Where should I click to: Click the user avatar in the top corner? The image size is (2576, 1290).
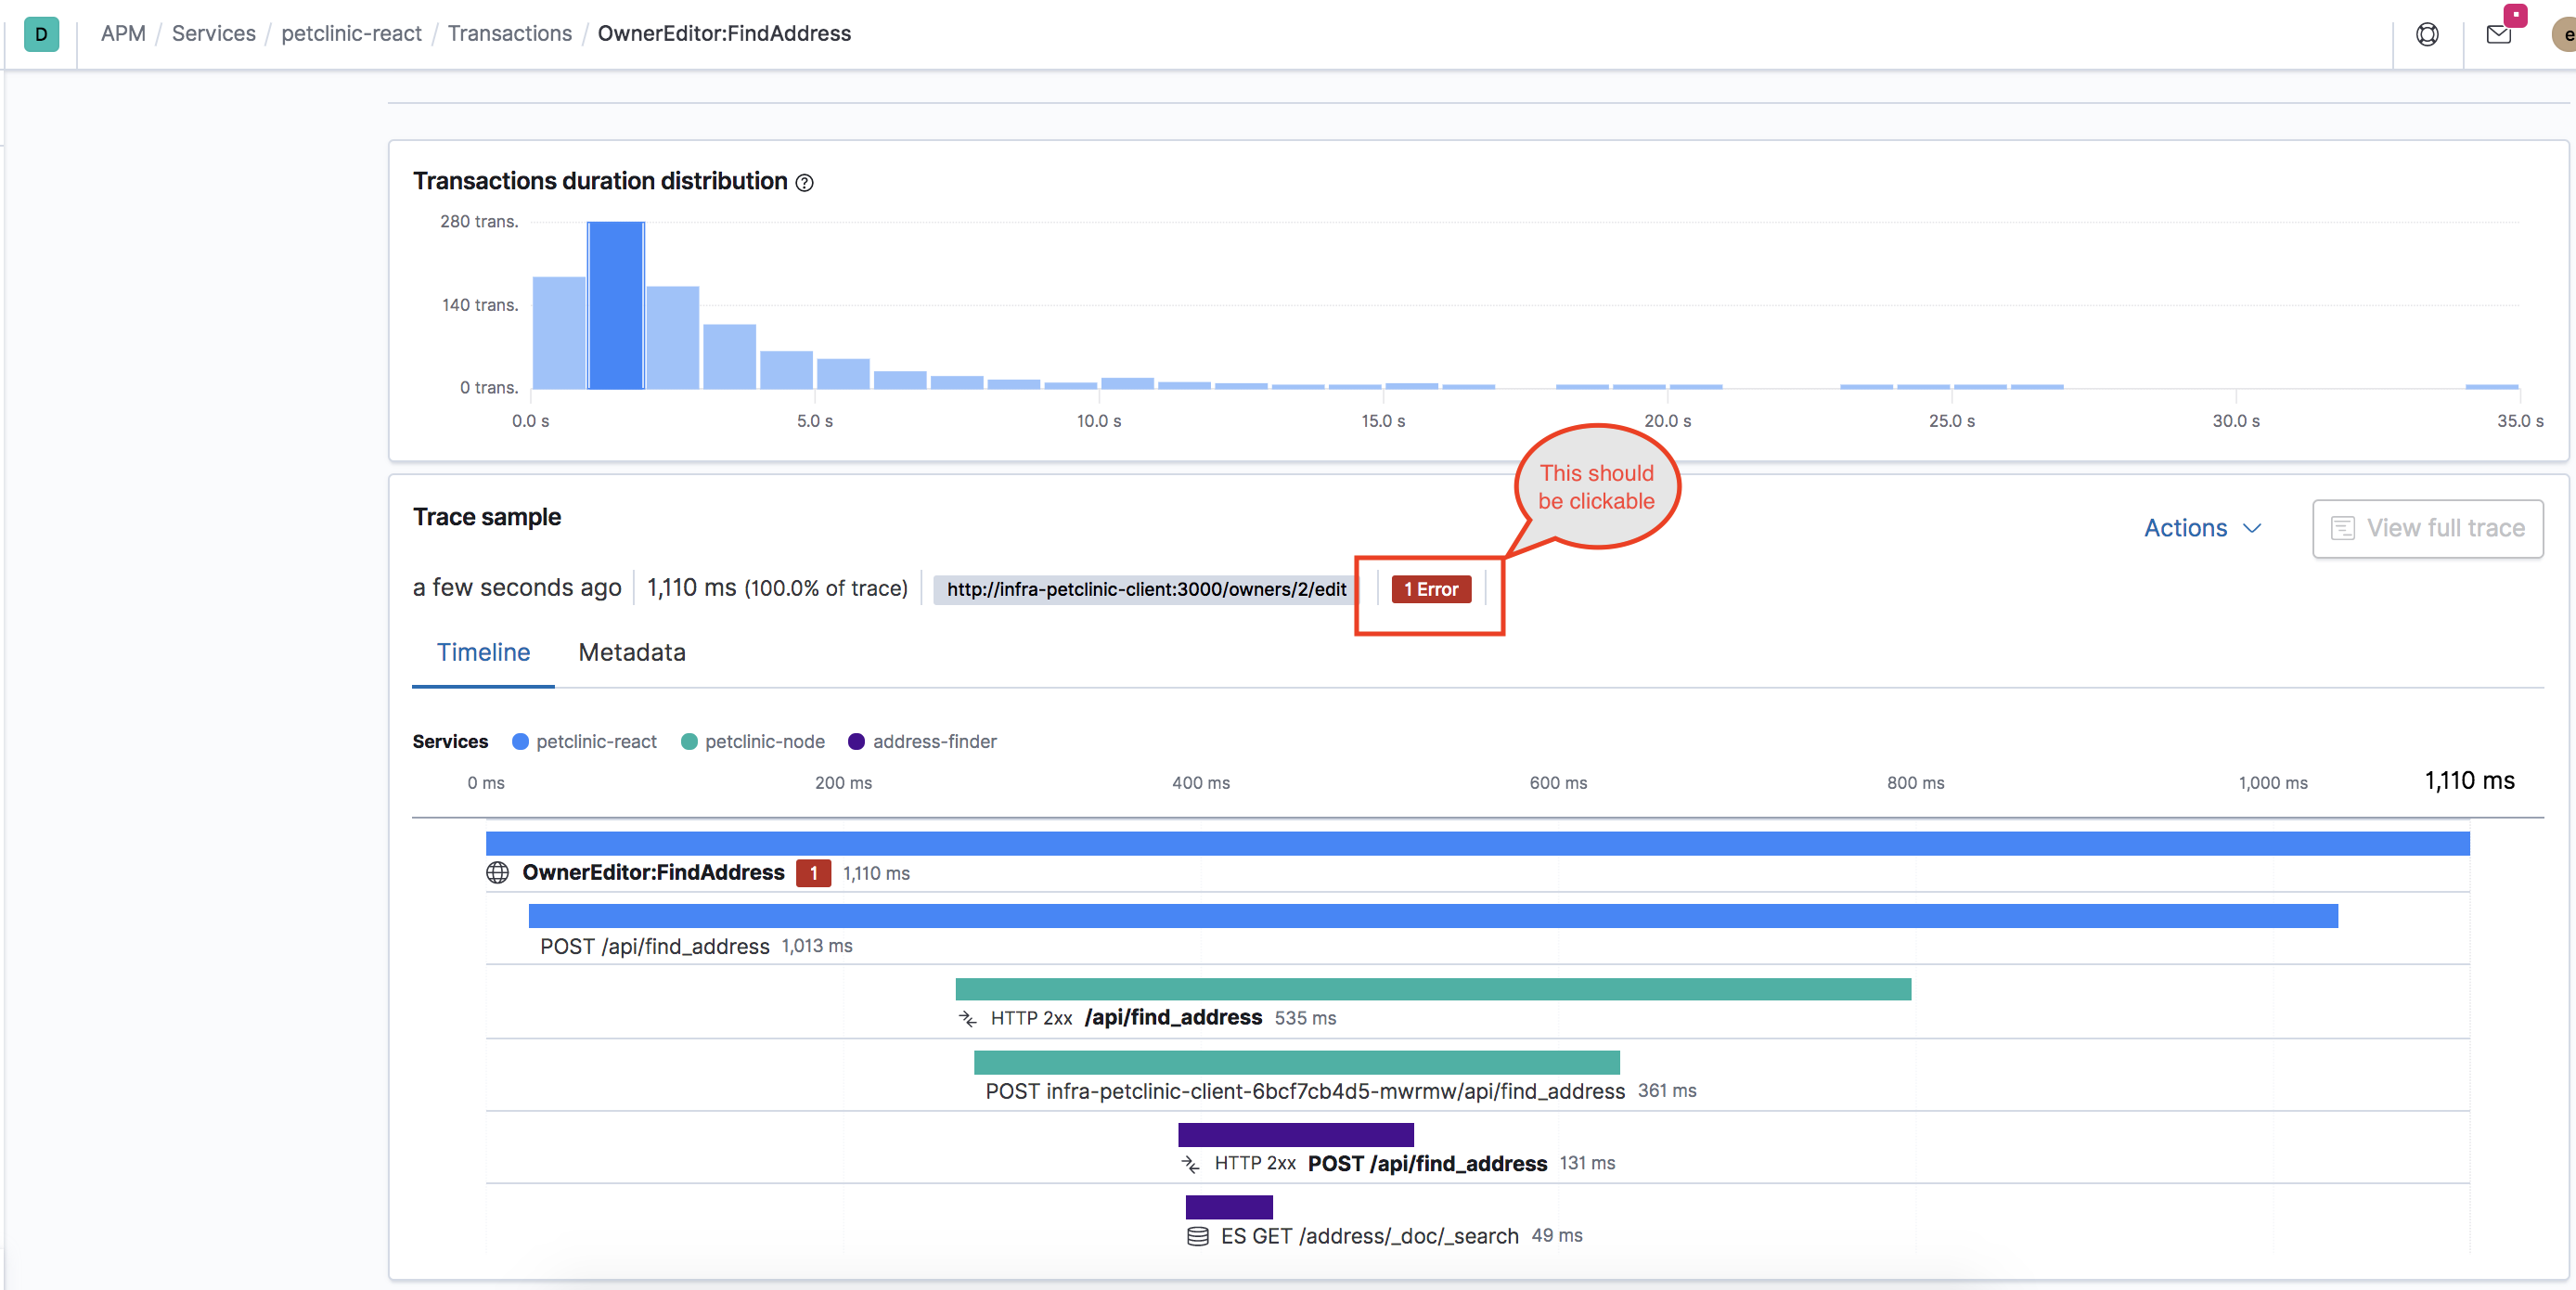tap(2565, 34)
